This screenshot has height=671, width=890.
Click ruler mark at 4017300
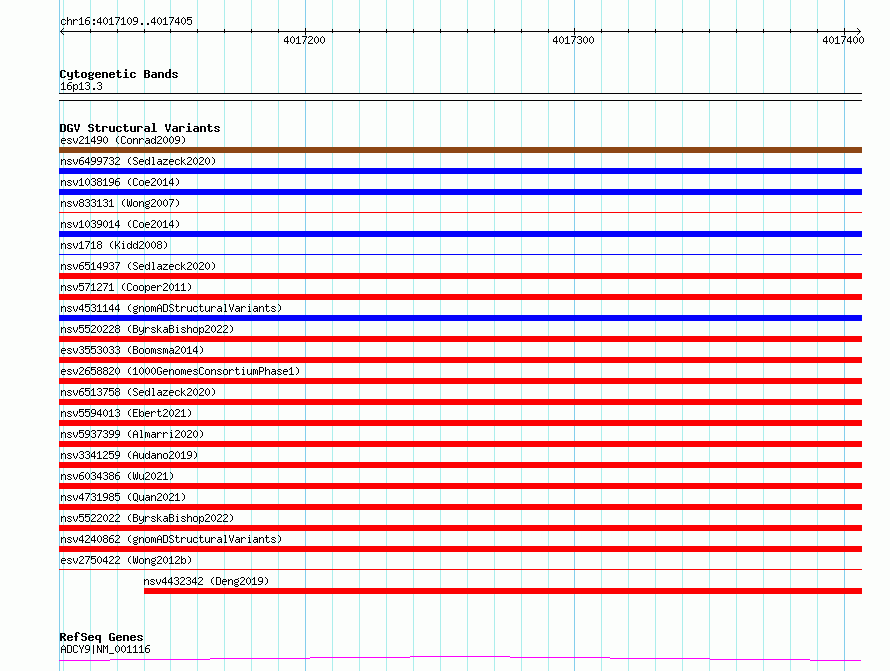click(573, 40)
